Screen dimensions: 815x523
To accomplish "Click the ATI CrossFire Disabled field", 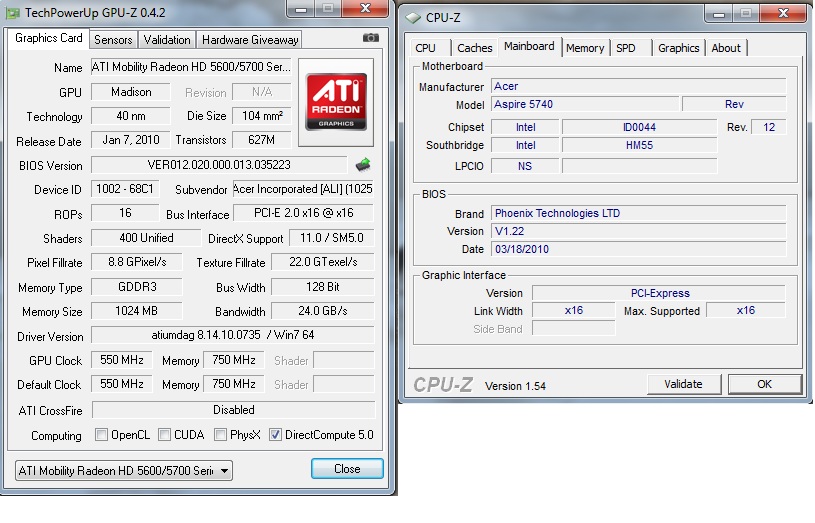I will pos(233,410).
